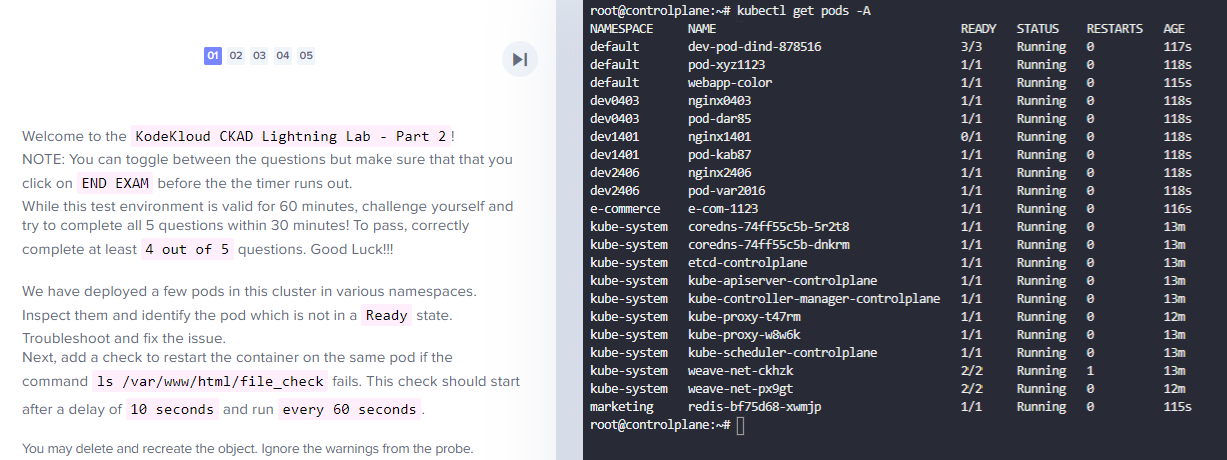The image size is (1227, 460).
Task: Click the nginx1401 pod name in terminal
Action: click(x=719, y=137)
